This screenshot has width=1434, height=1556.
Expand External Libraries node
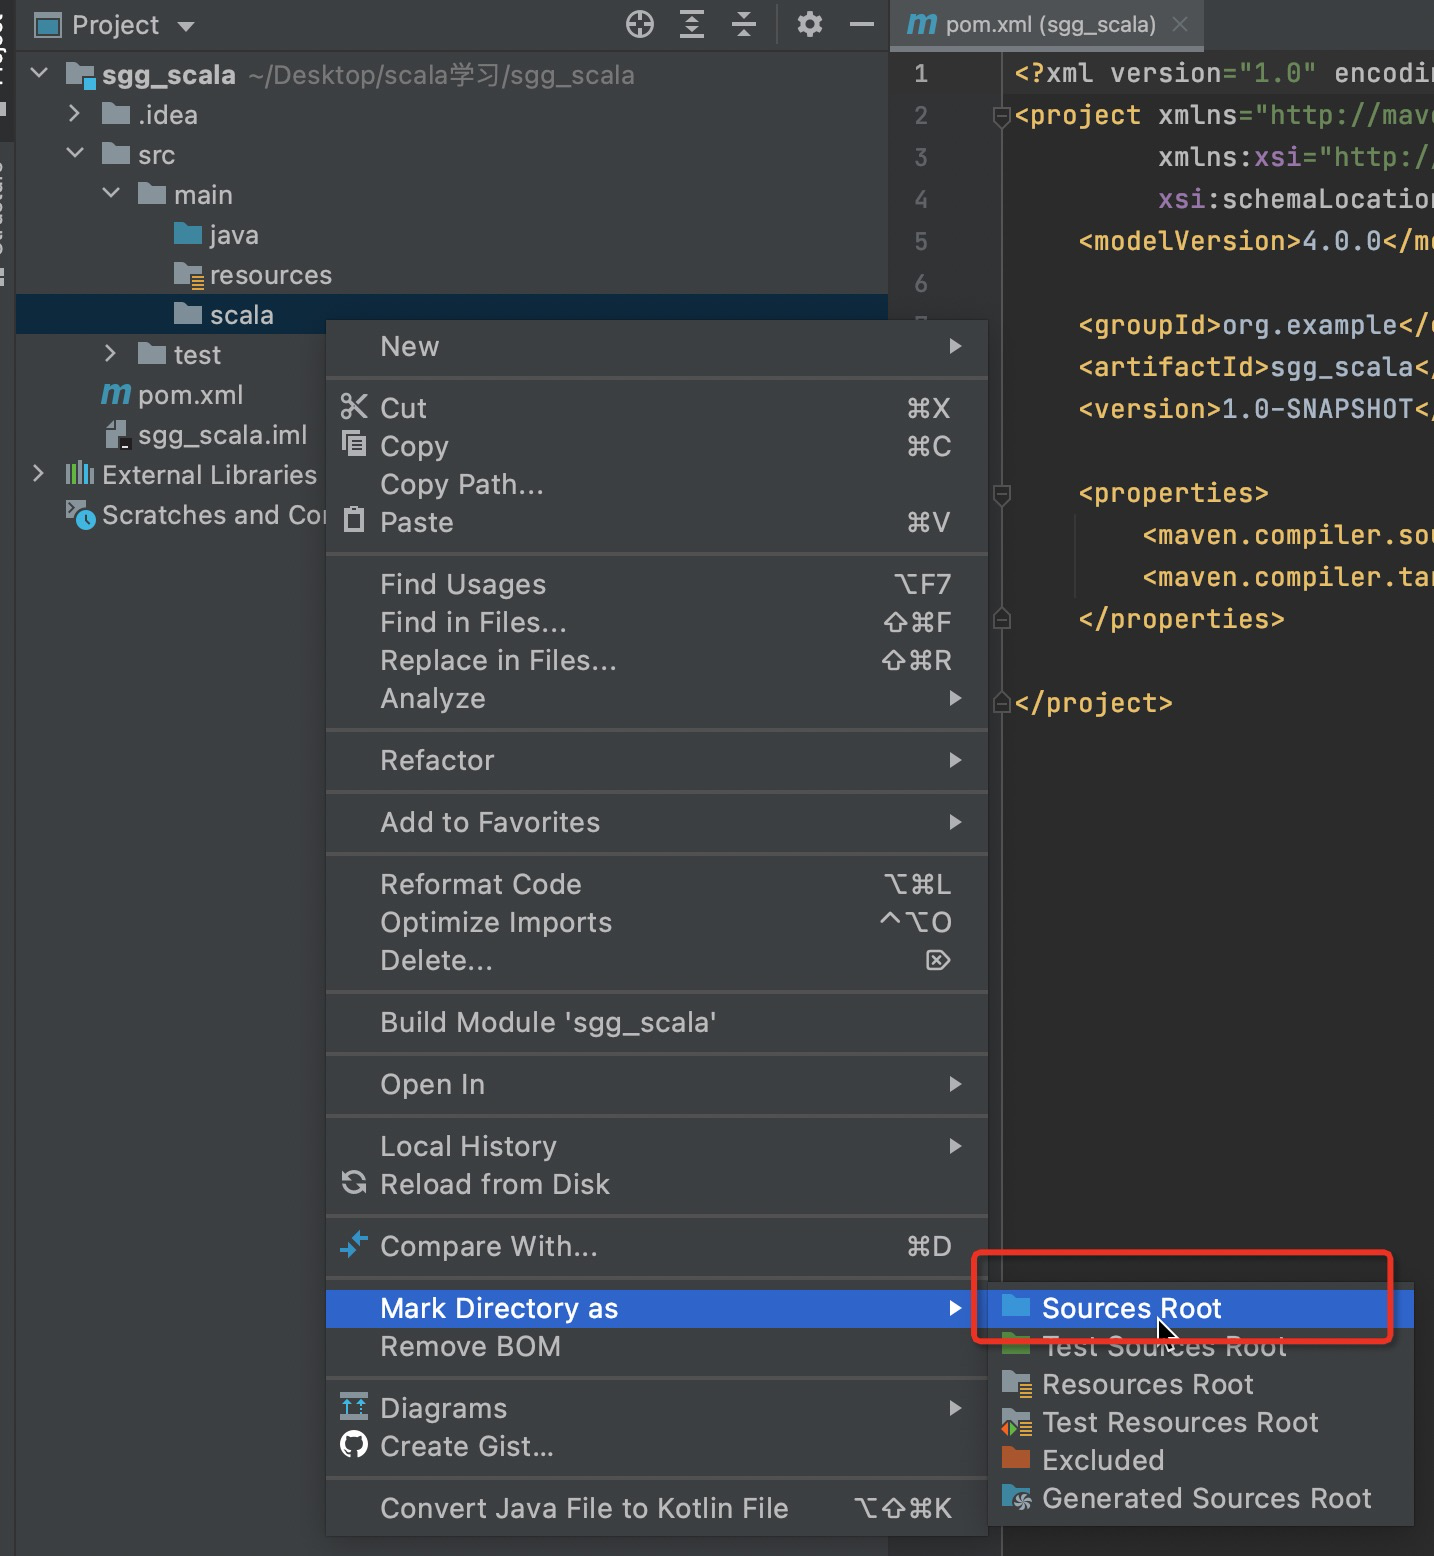pos(38,474)
